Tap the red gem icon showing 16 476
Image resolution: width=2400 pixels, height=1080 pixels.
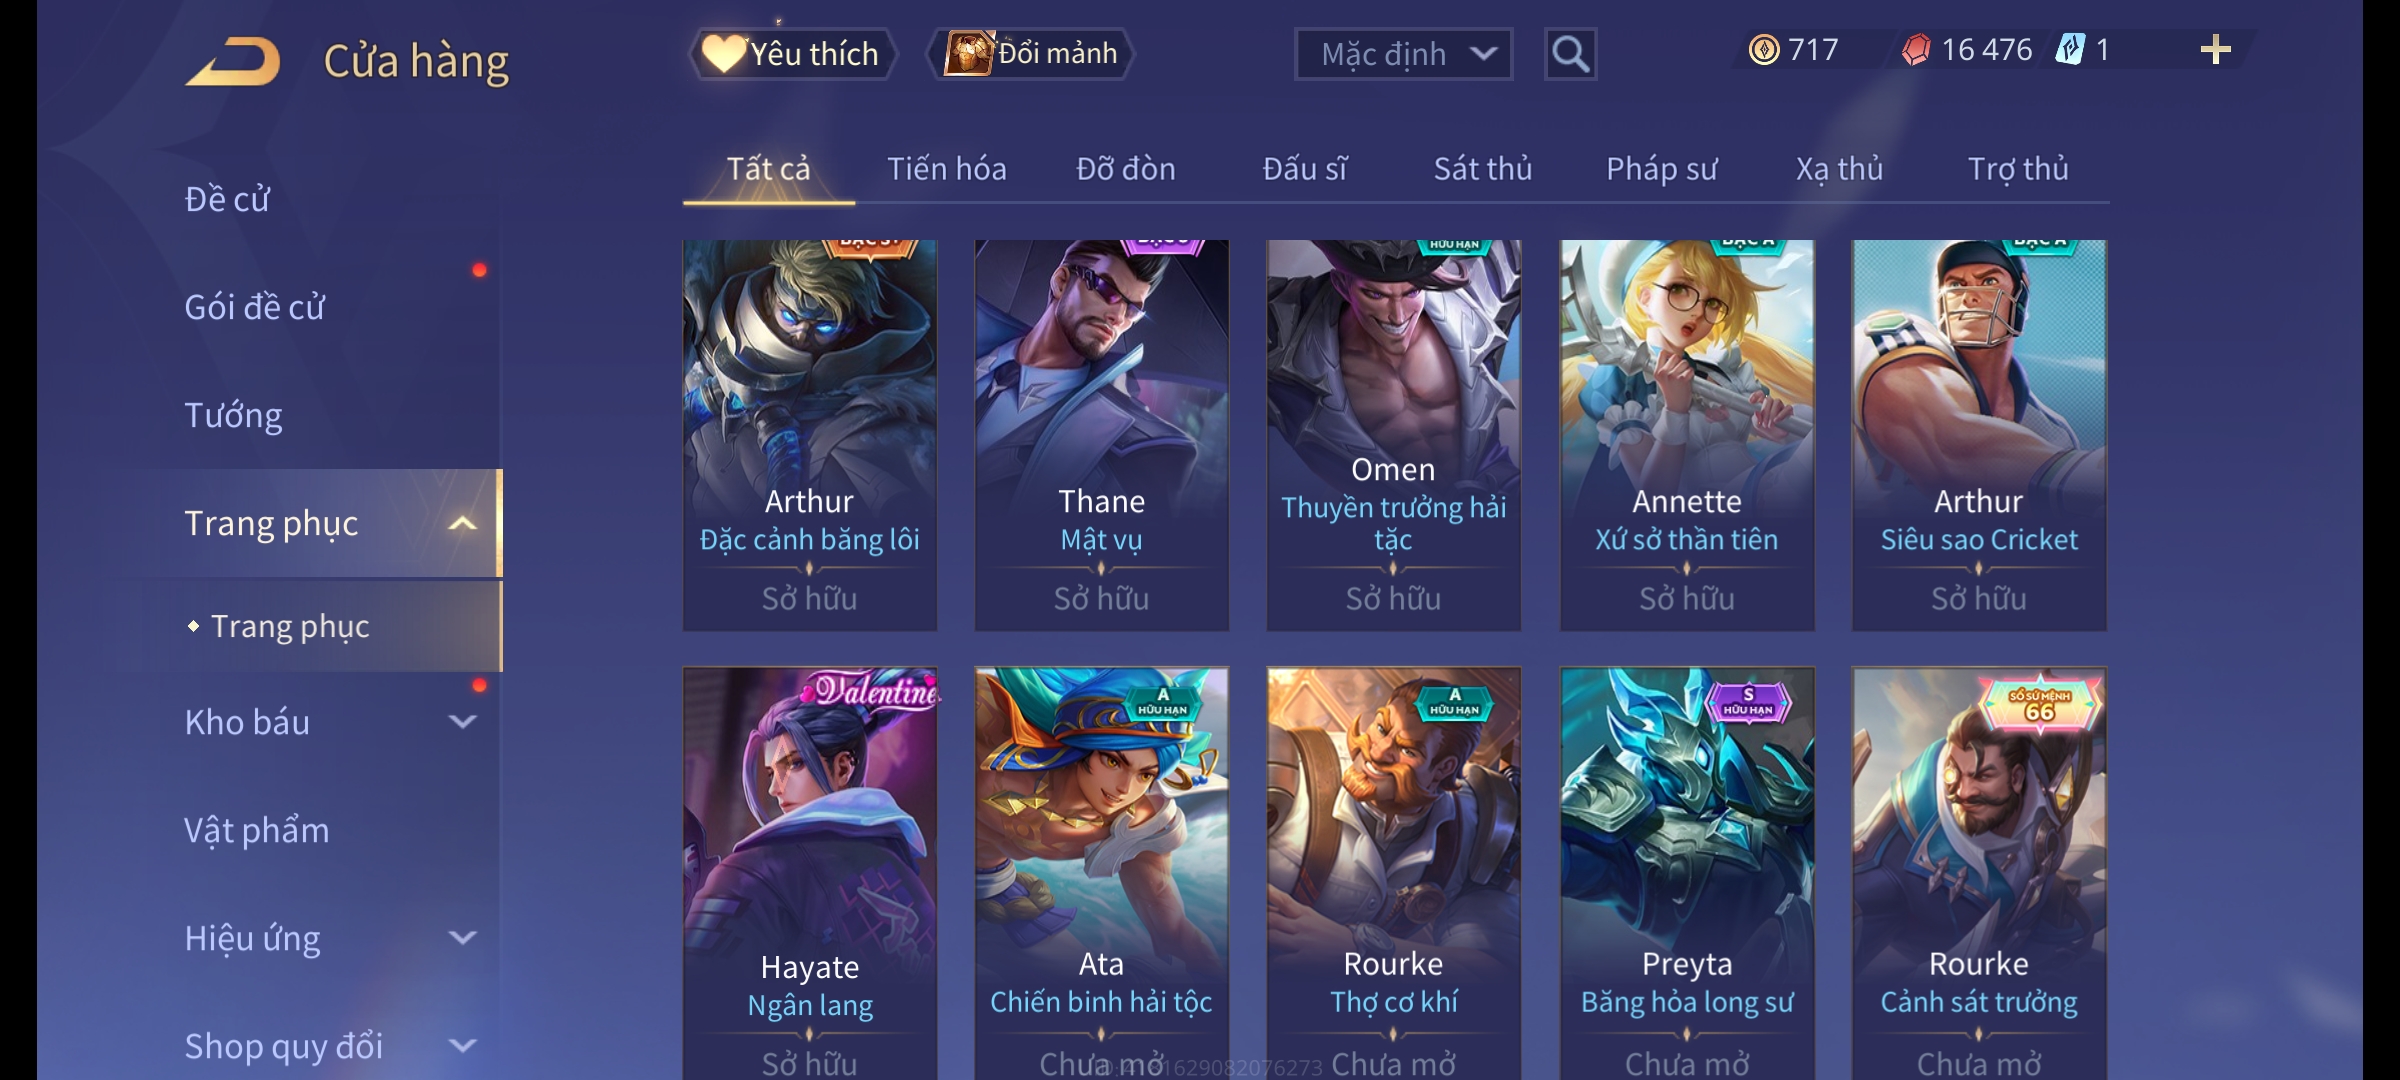click(1916, 50)
